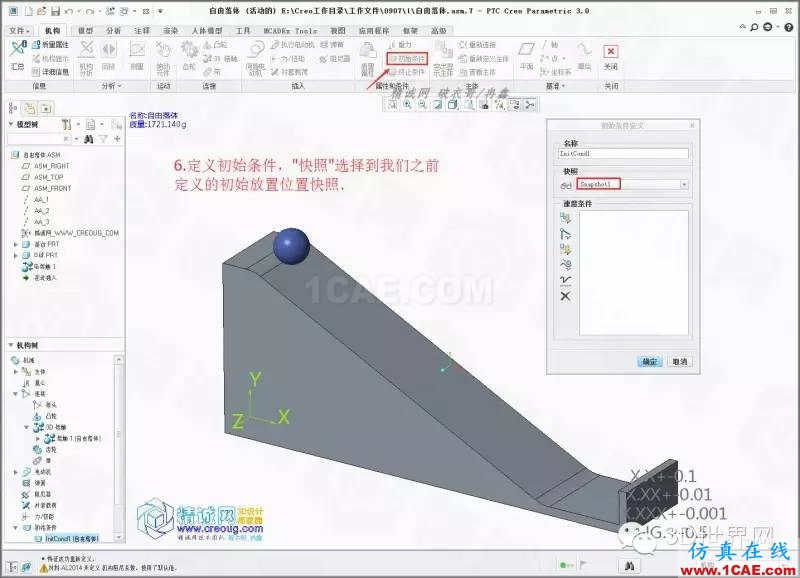The height and width of the screenshot is (578, 800).
Task: Switch to the 分析 ribbon tab
Action: pos(113,31)
